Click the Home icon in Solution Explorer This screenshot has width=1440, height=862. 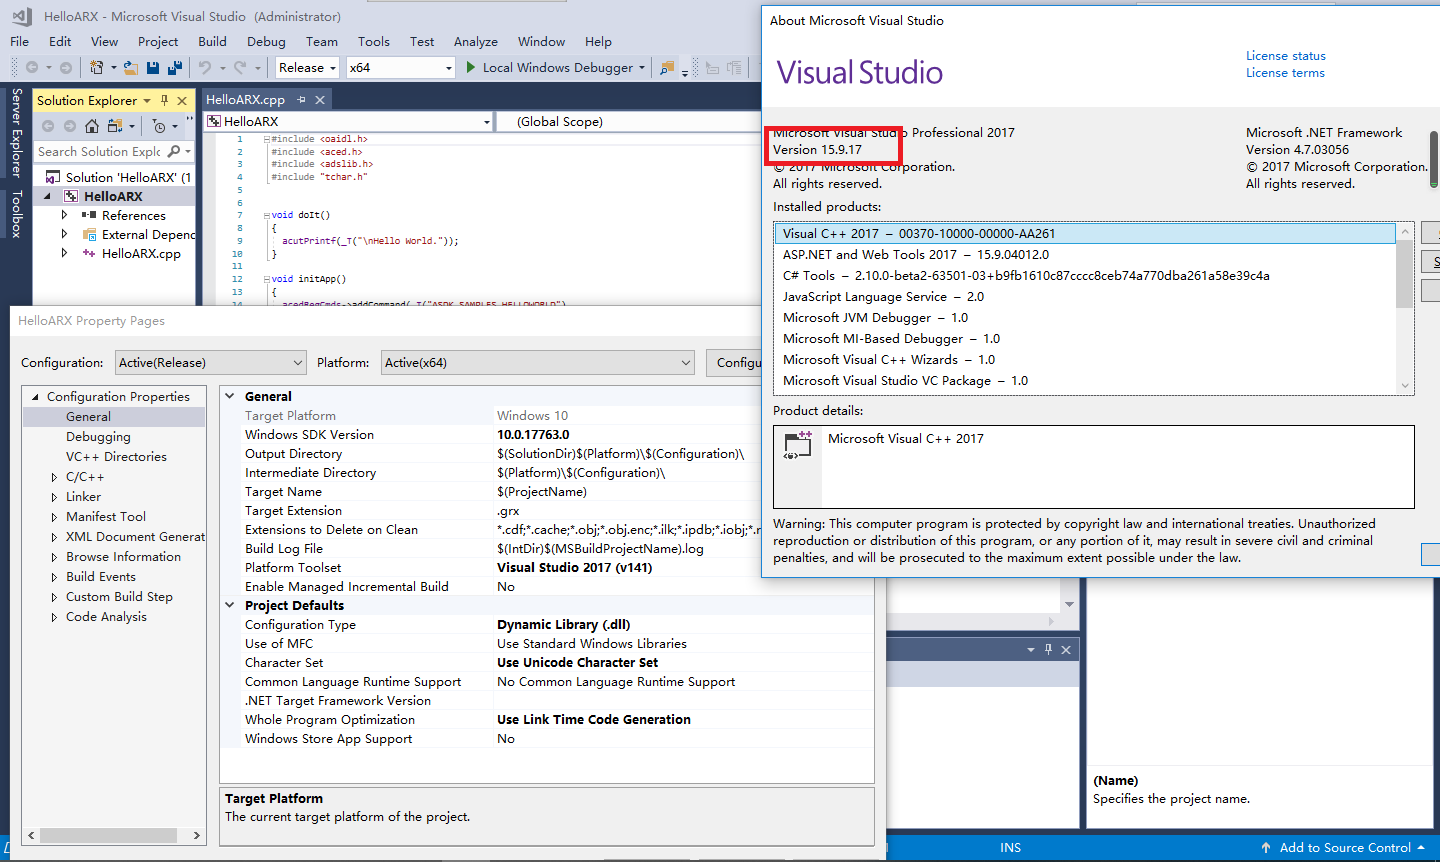[92, 126]
